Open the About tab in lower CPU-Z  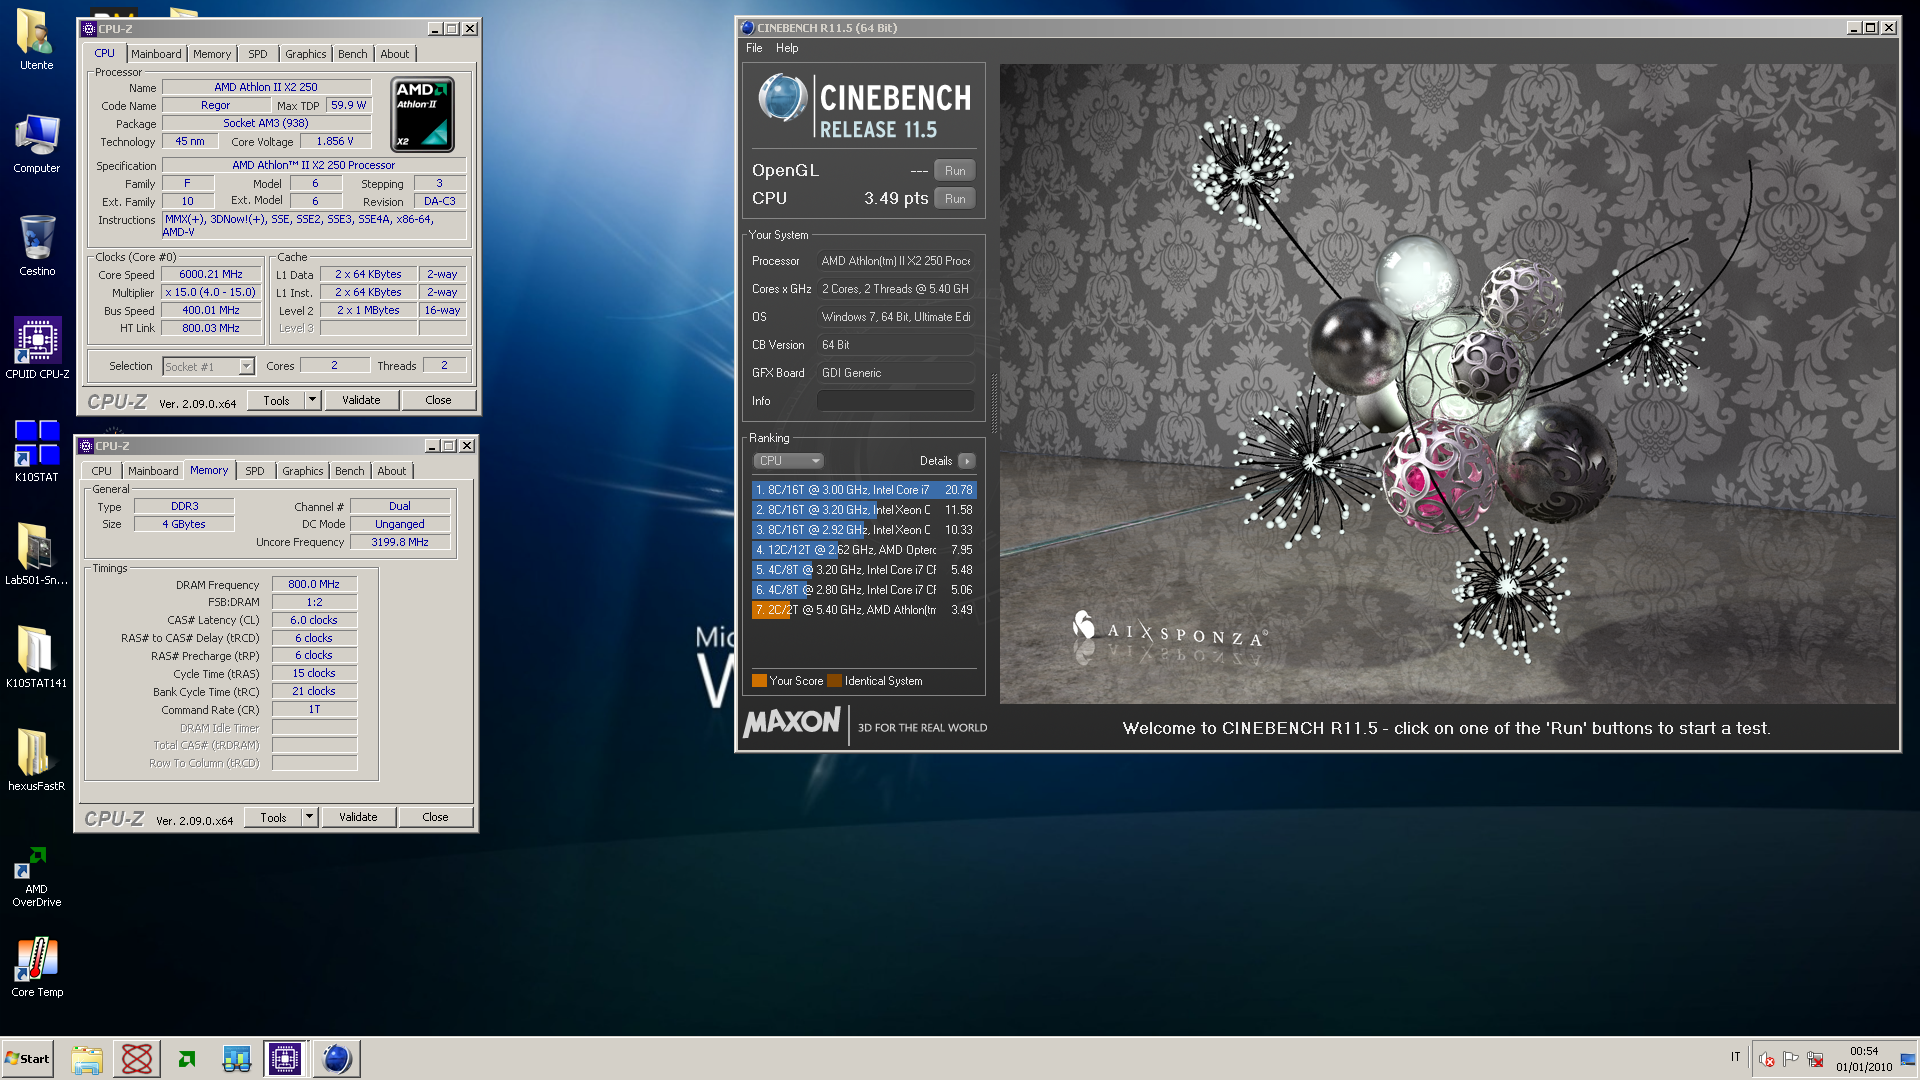click(x=391, y=471)
